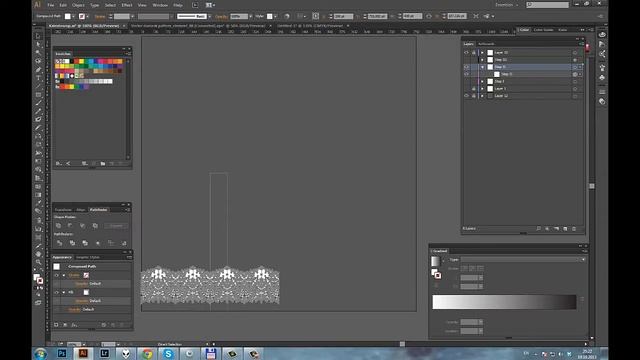Image resolution: width=640 pixels, height=360 pixels.
Task: Select the Magic Wand tool
Action: (x=38, y=53)
